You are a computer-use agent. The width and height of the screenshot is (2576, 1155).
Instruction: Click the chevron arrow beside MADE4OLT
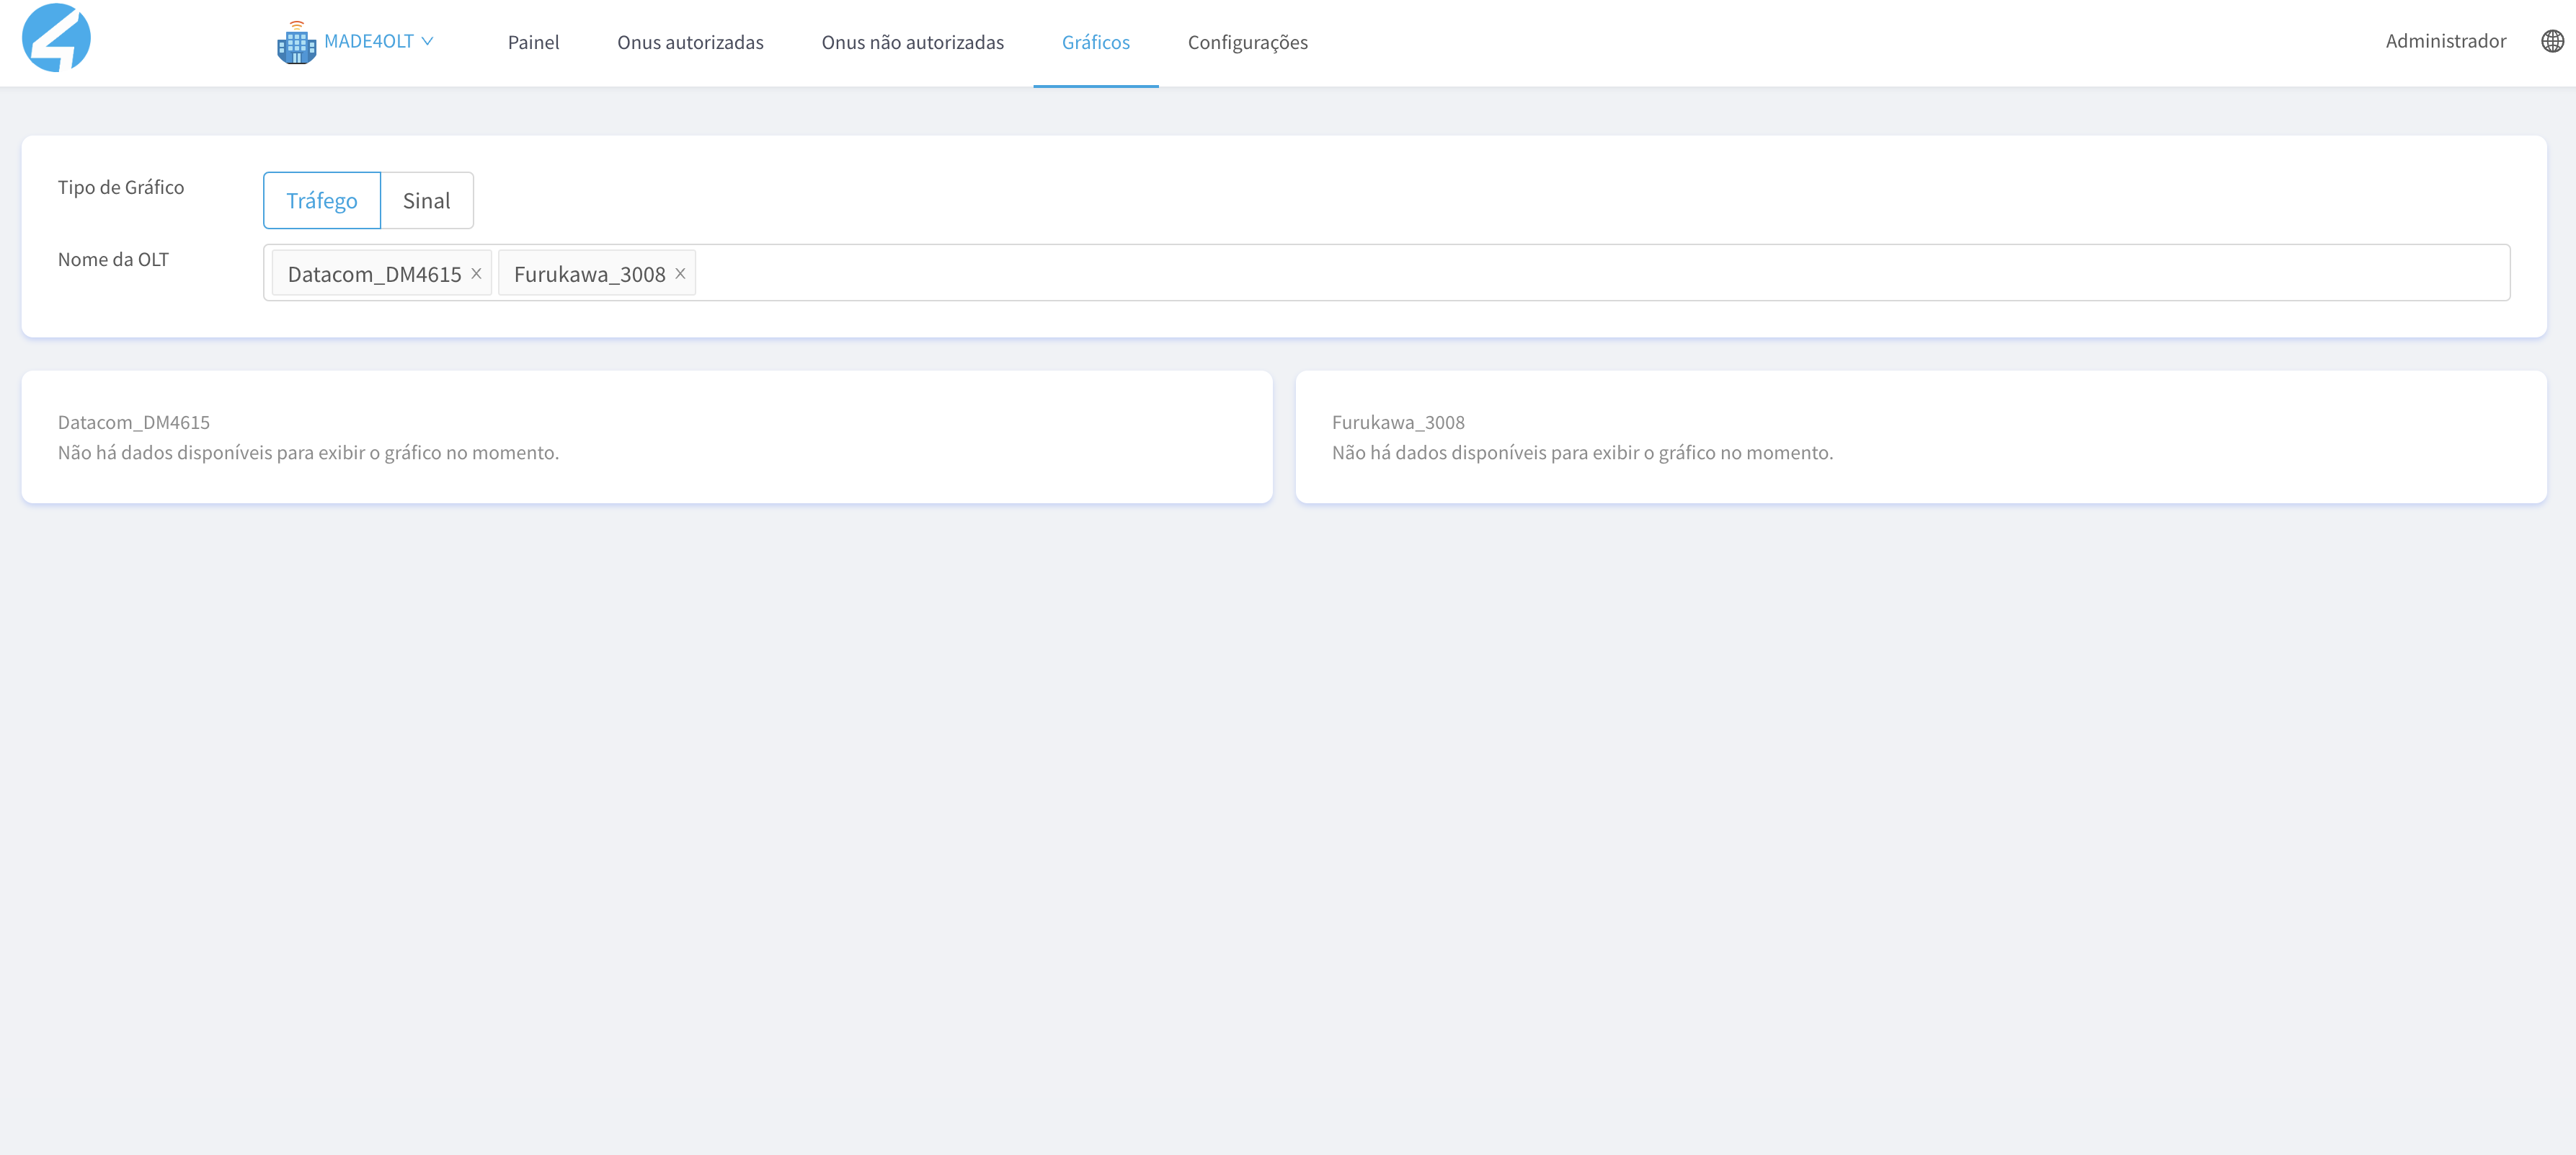click(x=427, y=41)
